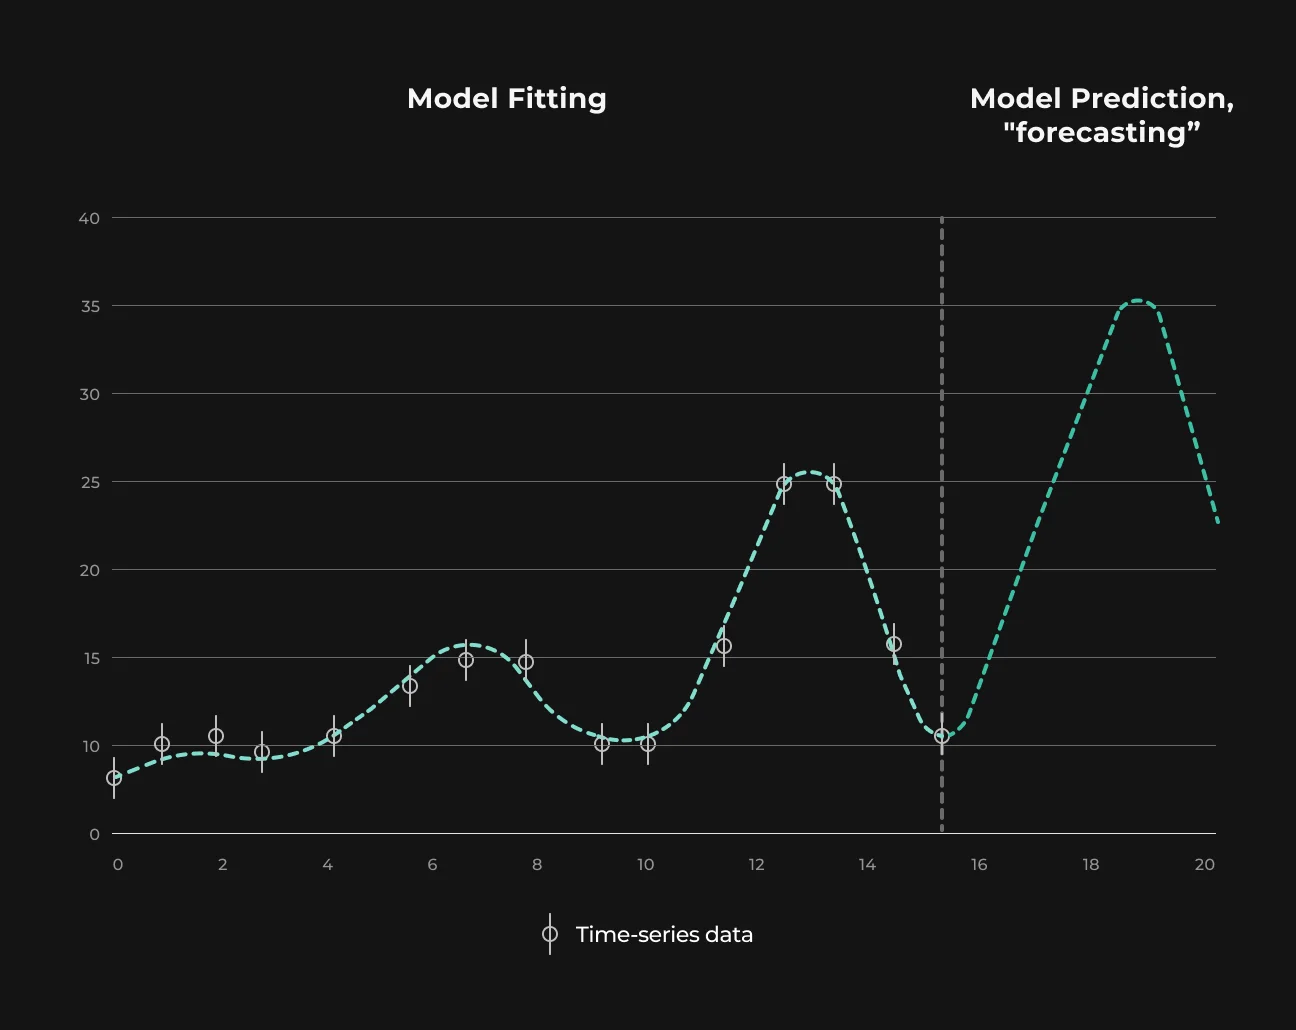Click the data point right of the 25 peak
The image size is (1296, 1030).
(834, 484)
